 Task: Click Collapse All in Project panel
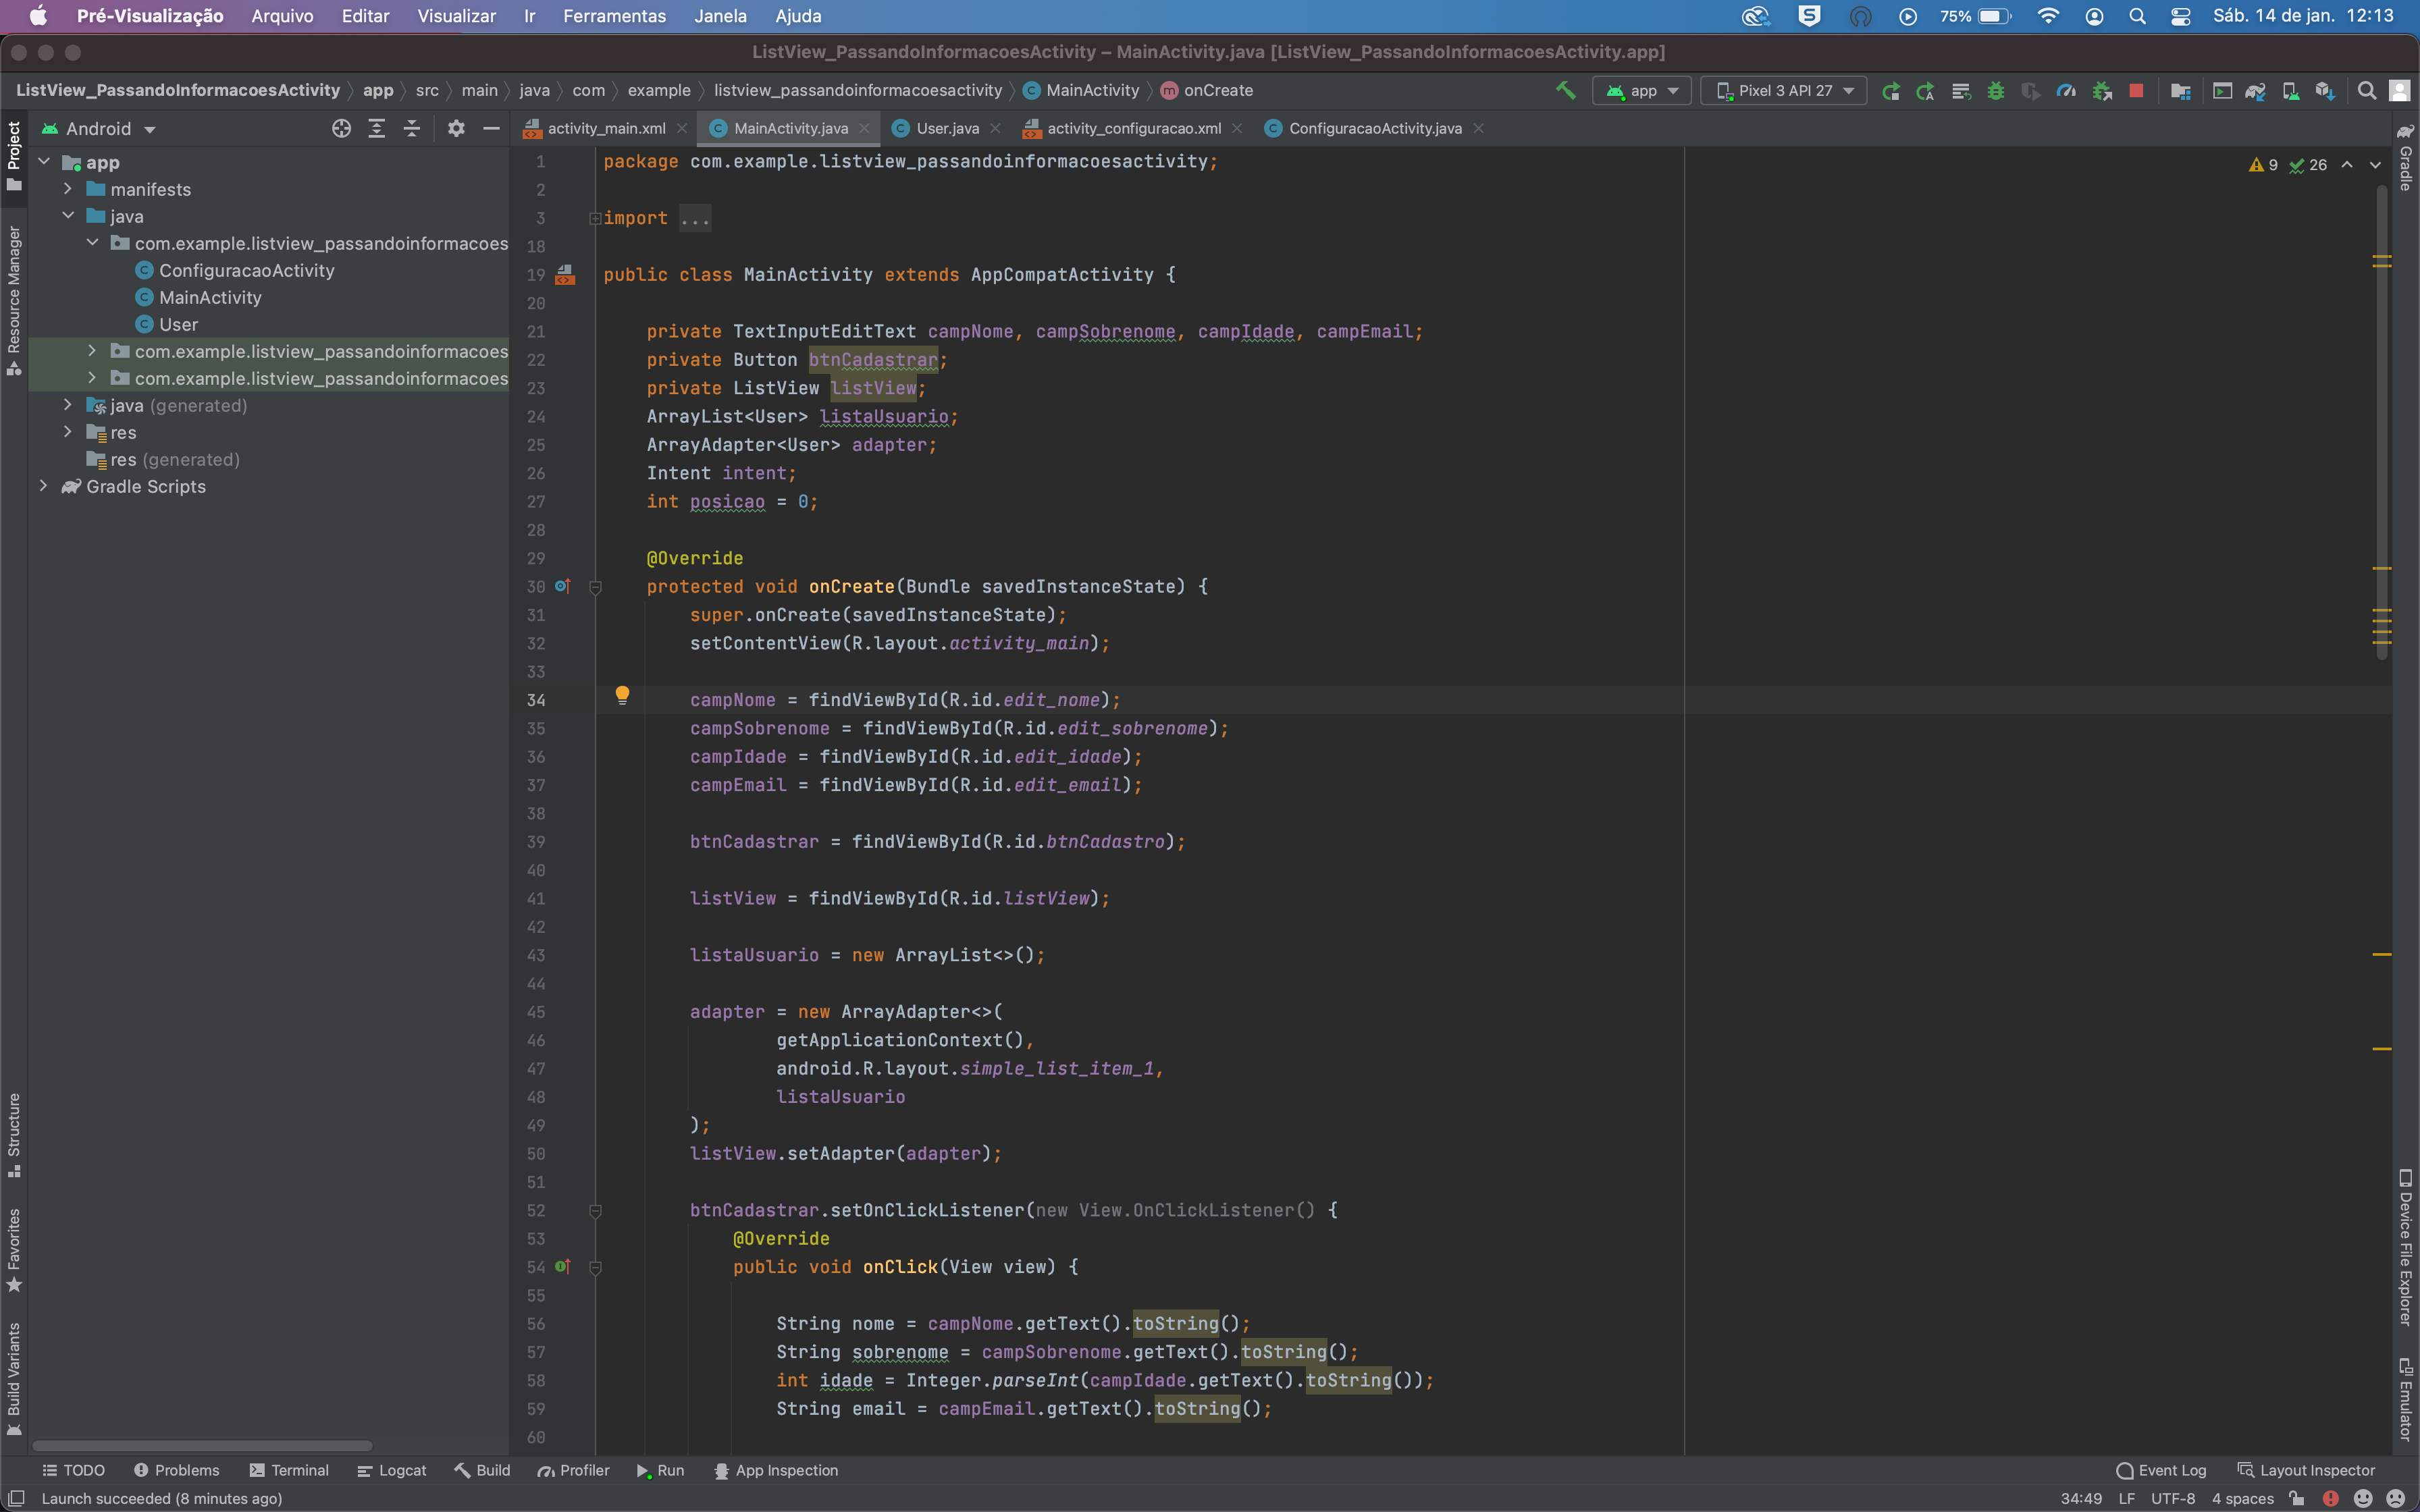(412, 128)
